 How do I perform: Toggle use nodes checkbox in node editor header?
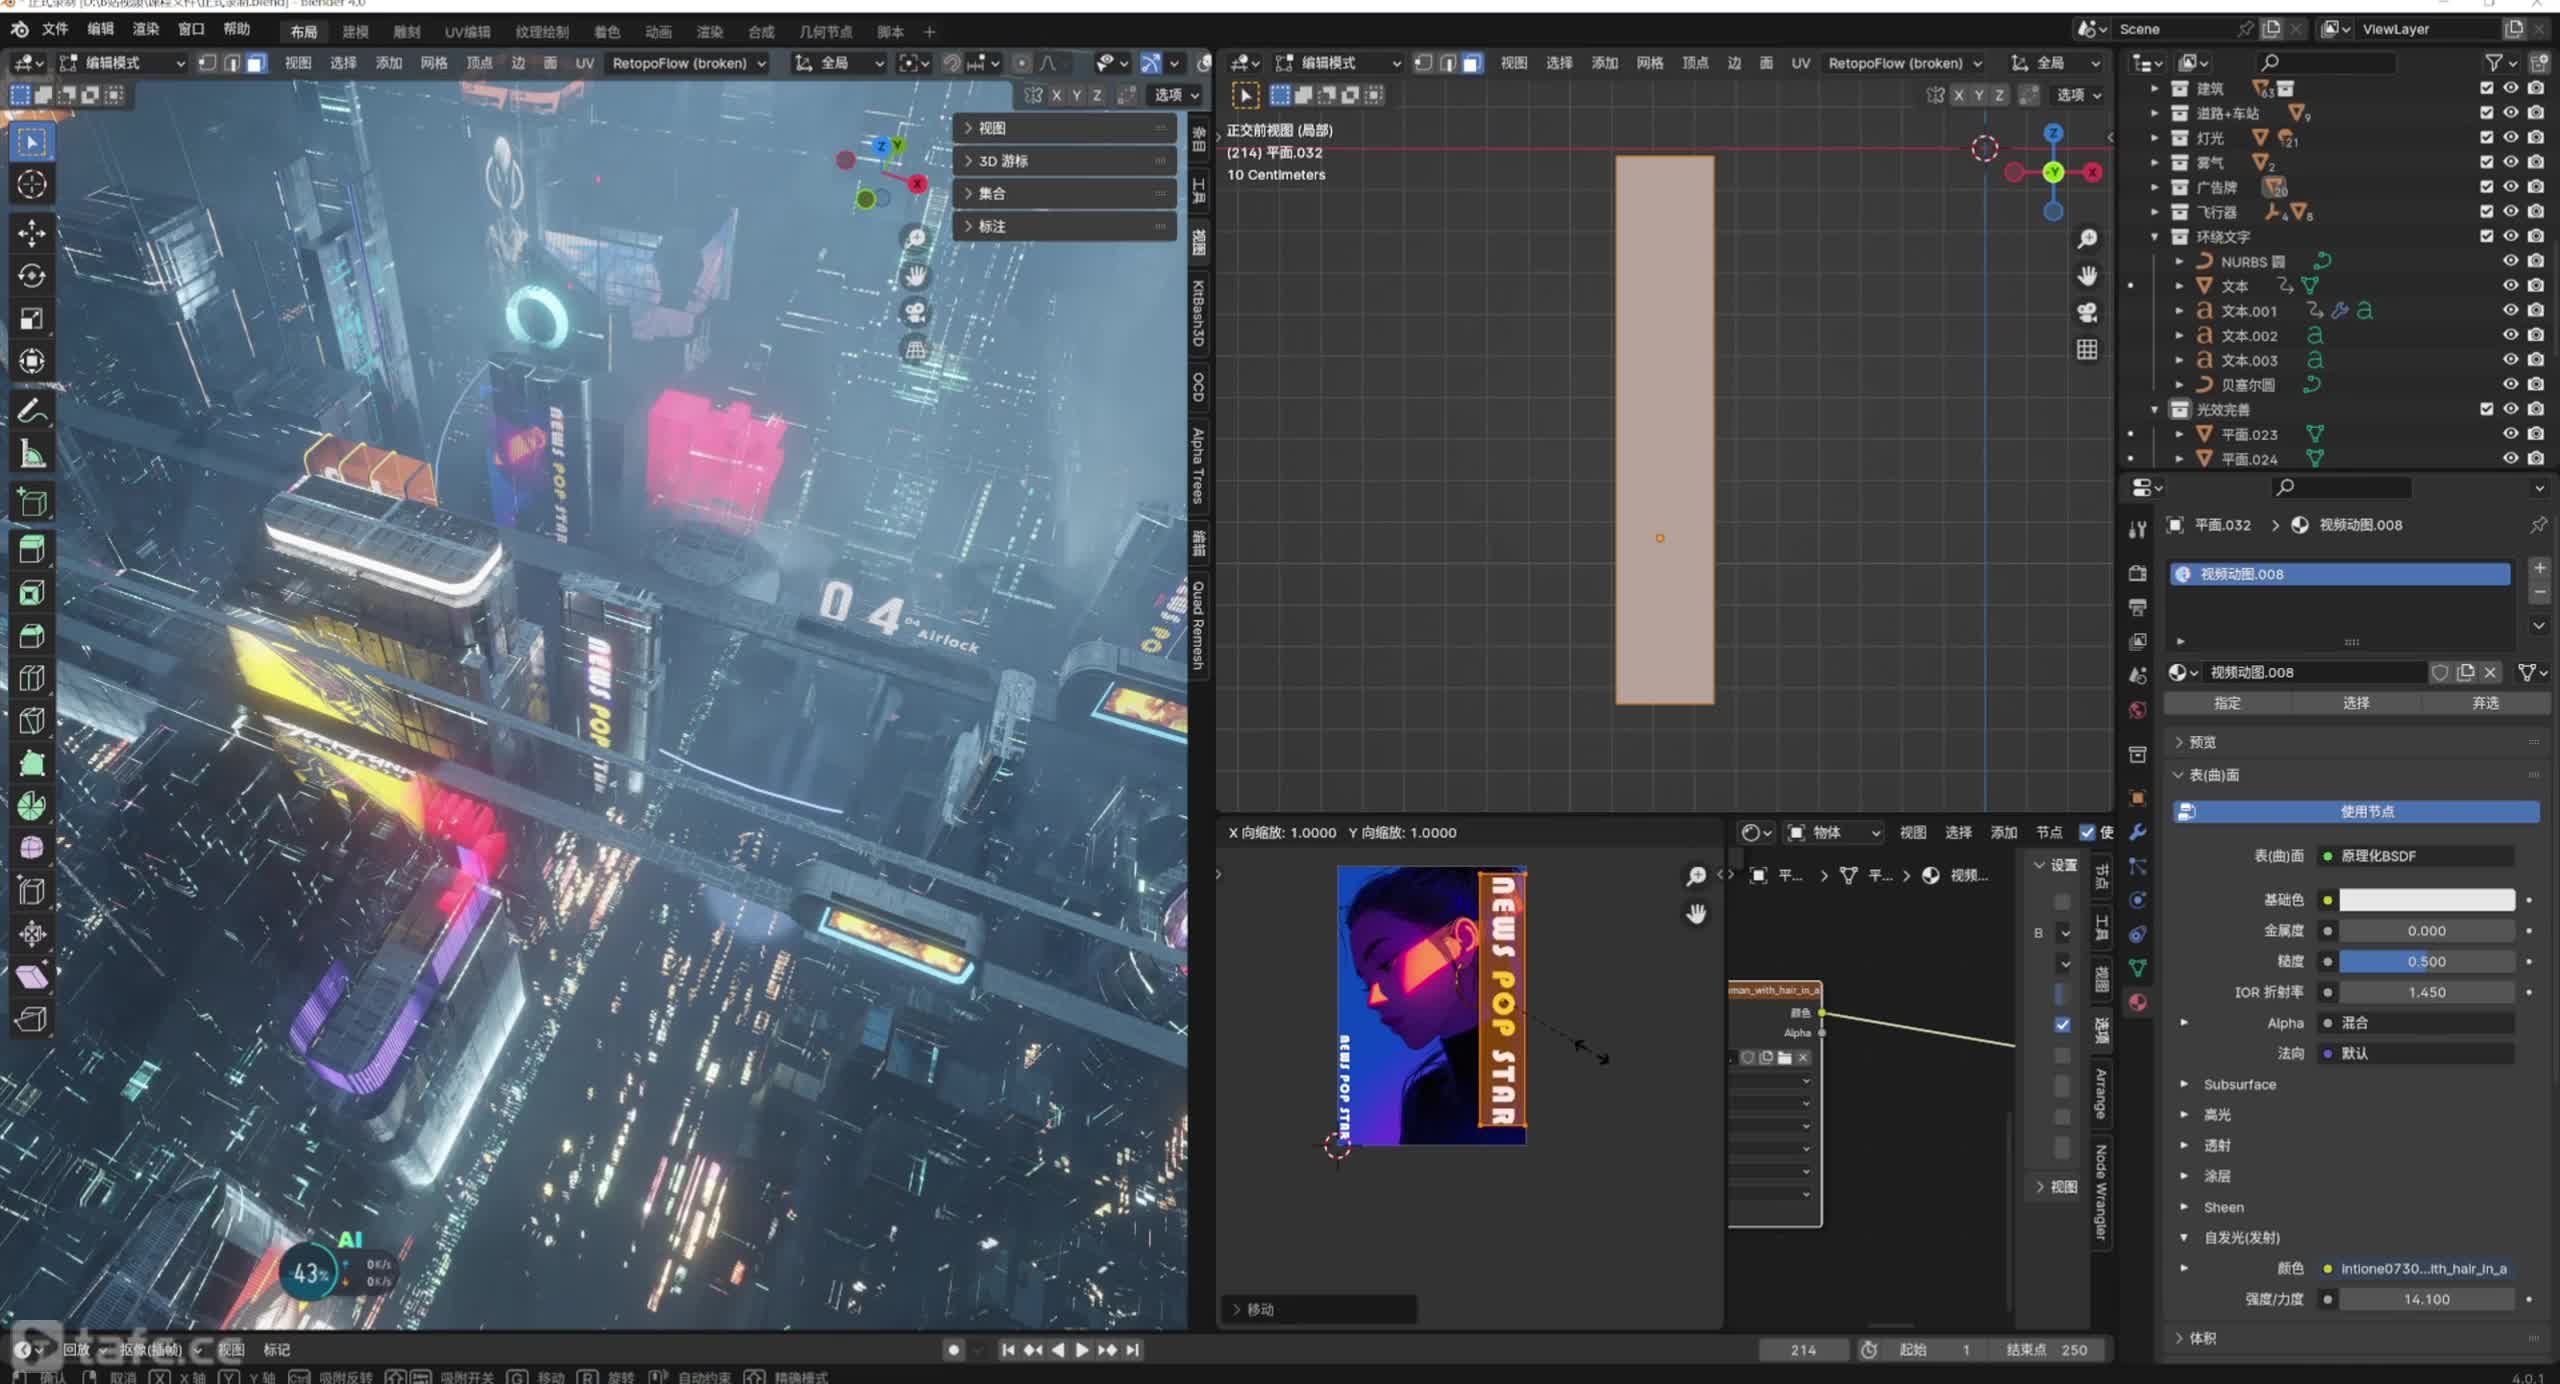click(x=2087, y=832)
